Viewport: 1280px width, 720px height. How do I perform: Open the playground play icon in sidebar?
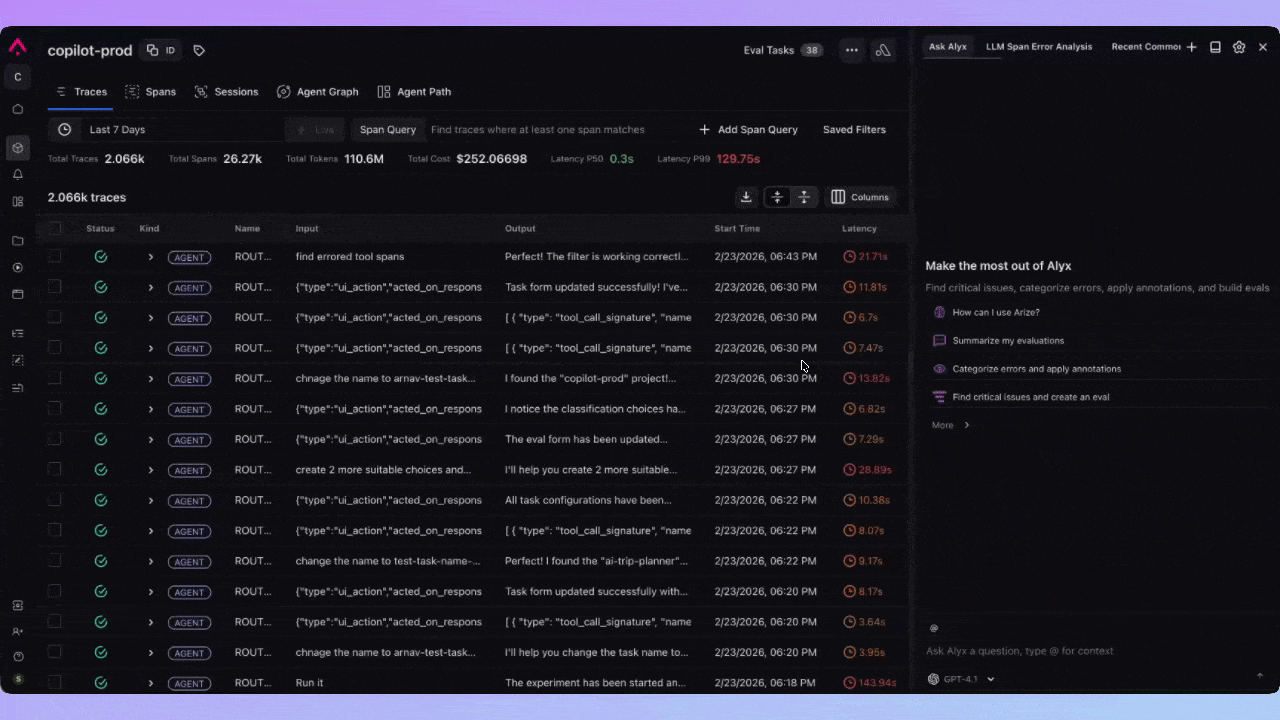tap(17, 267)
